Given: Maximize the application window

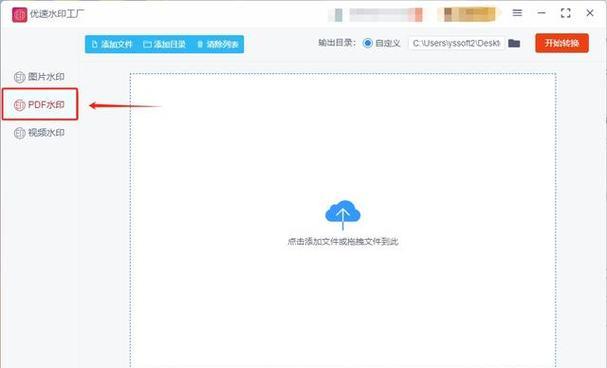Looking at the screenshot, I should pyautogui.click(x=566, y=13).
